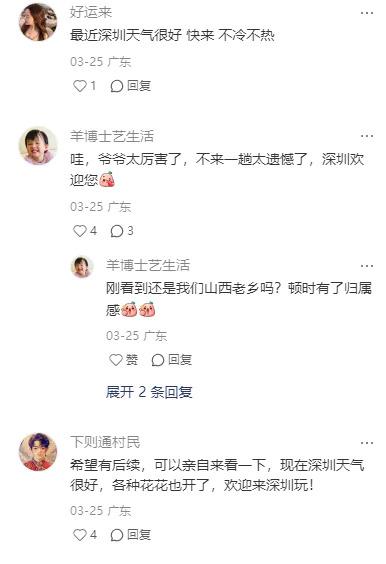View the 3 replies on 羊博士艺生活's comment
This screenshot has height=564, width=386.
pos(122,231)
